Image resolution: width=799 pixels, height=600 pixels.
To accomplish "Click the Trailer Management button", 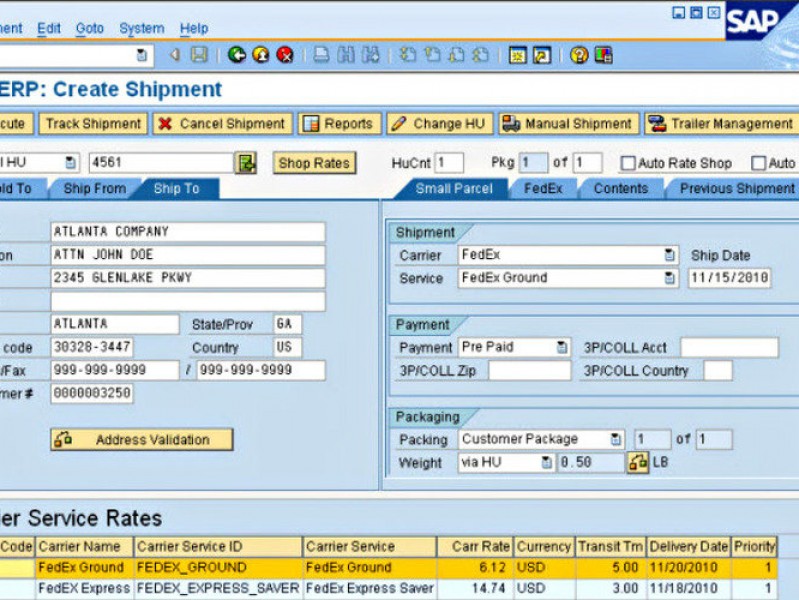I will (723, 124).
